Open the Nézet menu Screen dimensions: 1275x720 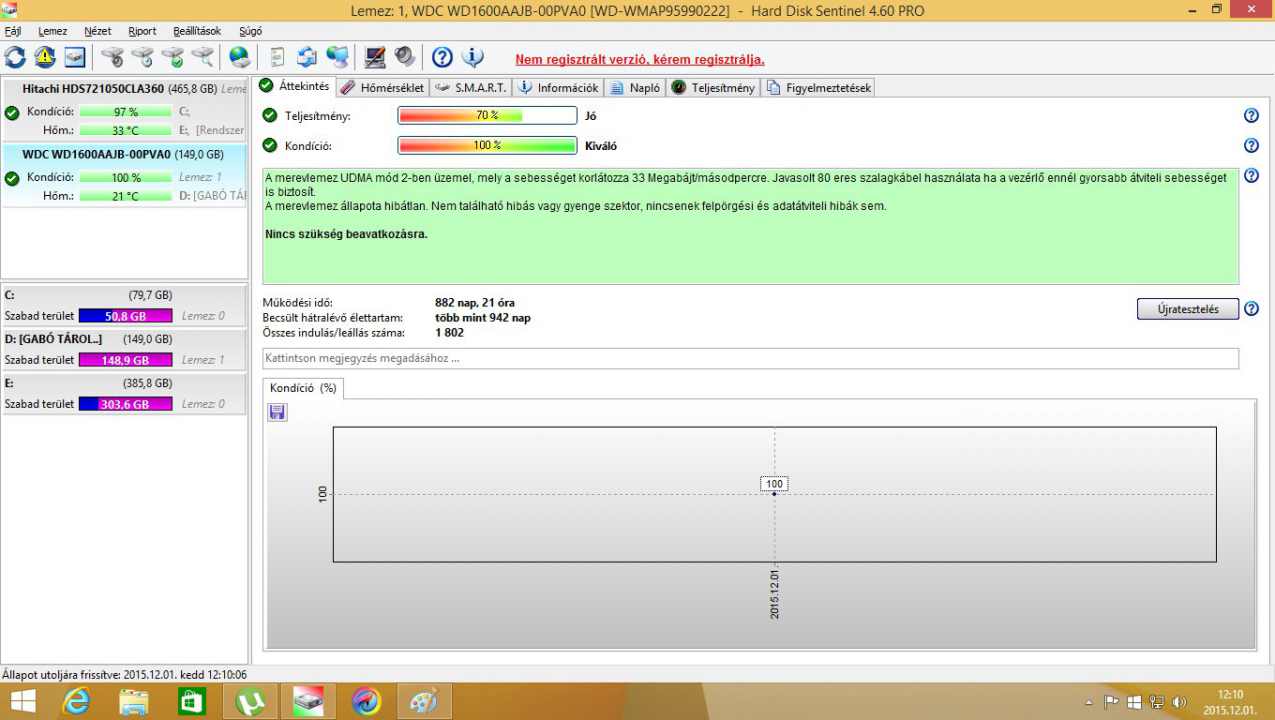pyautogui.click(x=98, y=31)
